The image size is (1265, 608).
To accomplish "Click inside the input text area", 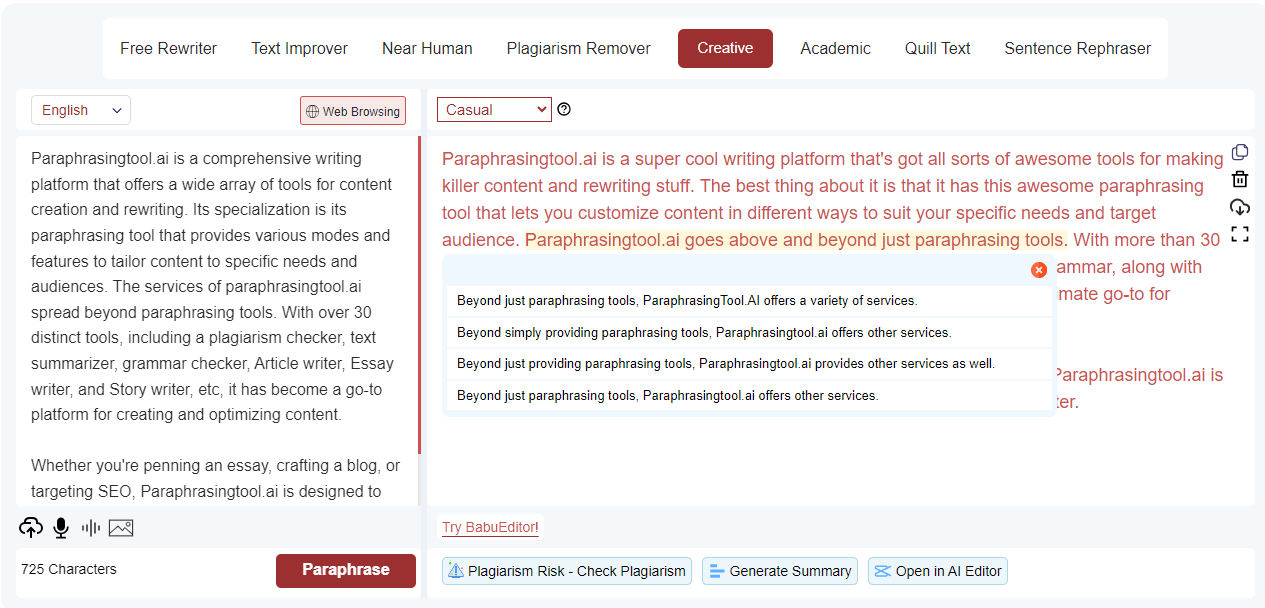I will coord(216,320).
